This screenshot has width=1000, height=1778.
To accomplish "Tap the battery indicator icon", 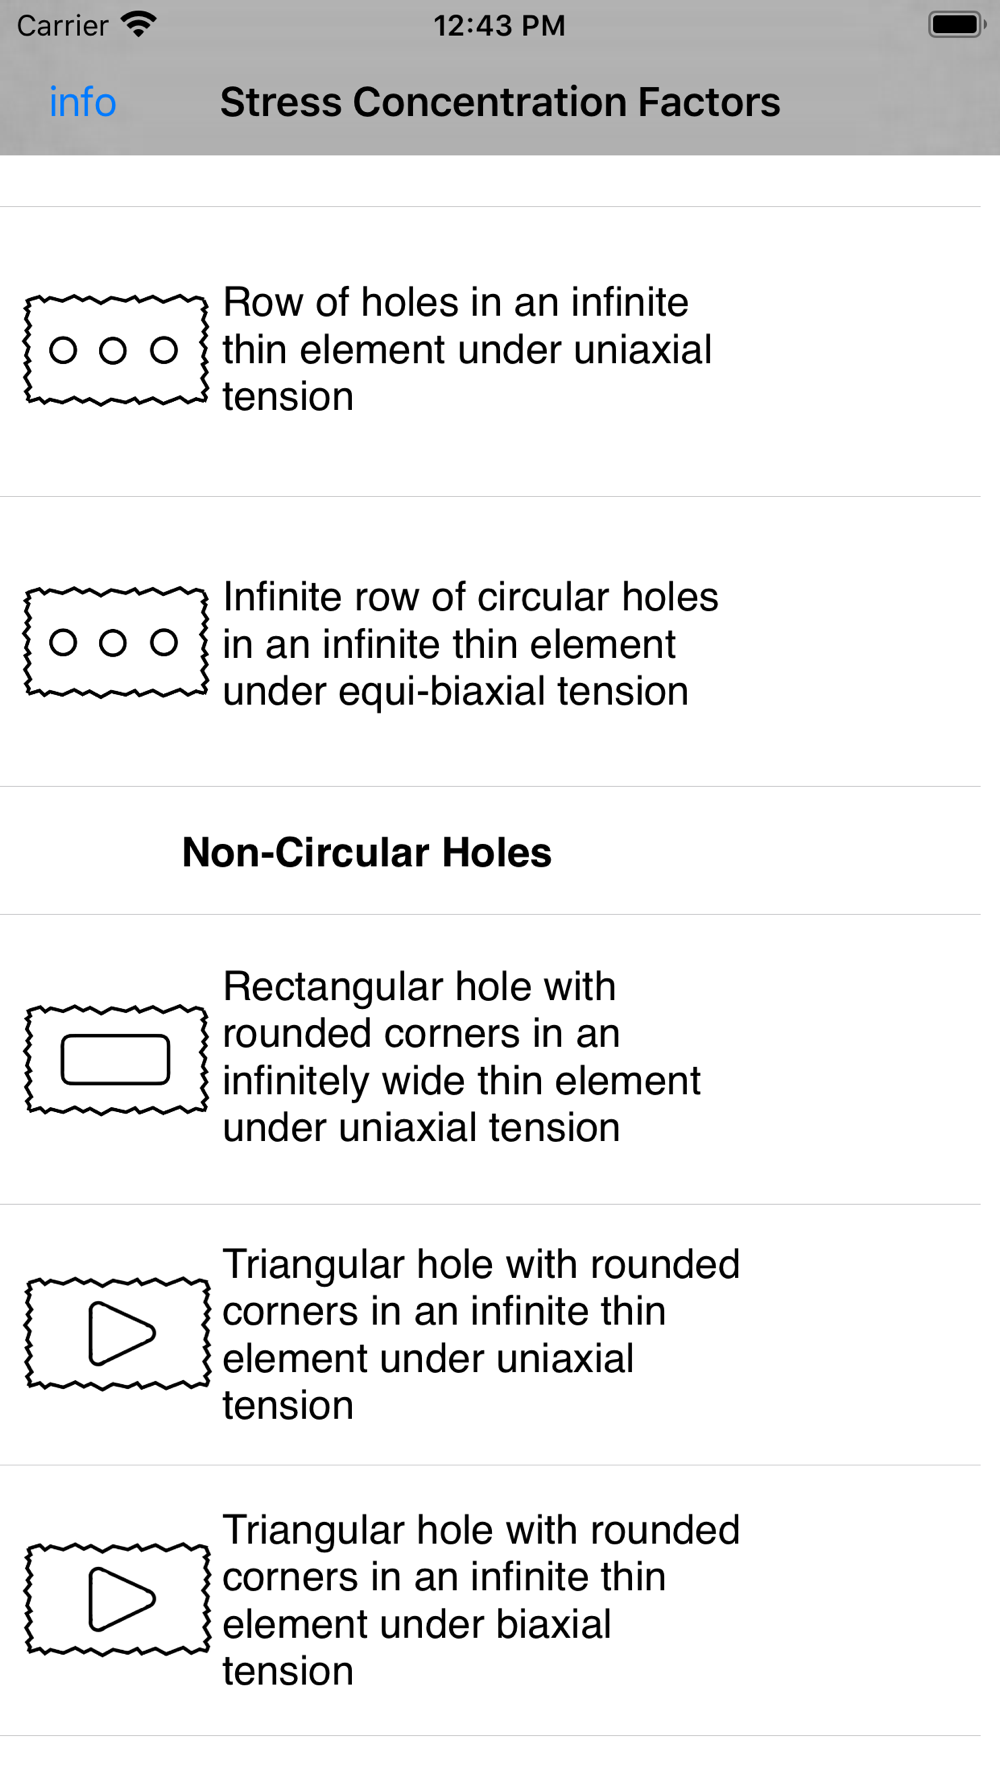I will point(955,24).
